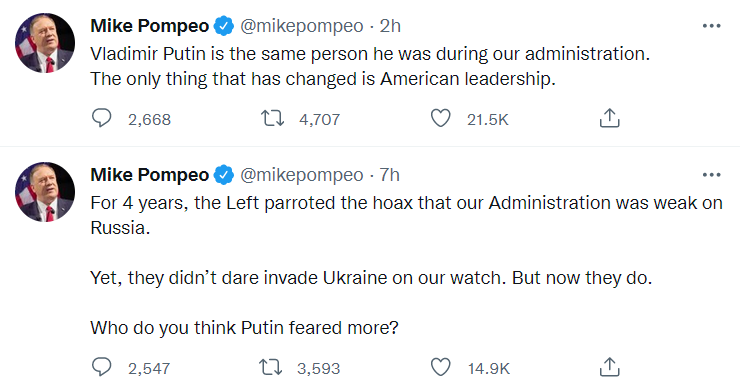Open Mike Pompeo name link on first tweet

(x=150, y=26)
